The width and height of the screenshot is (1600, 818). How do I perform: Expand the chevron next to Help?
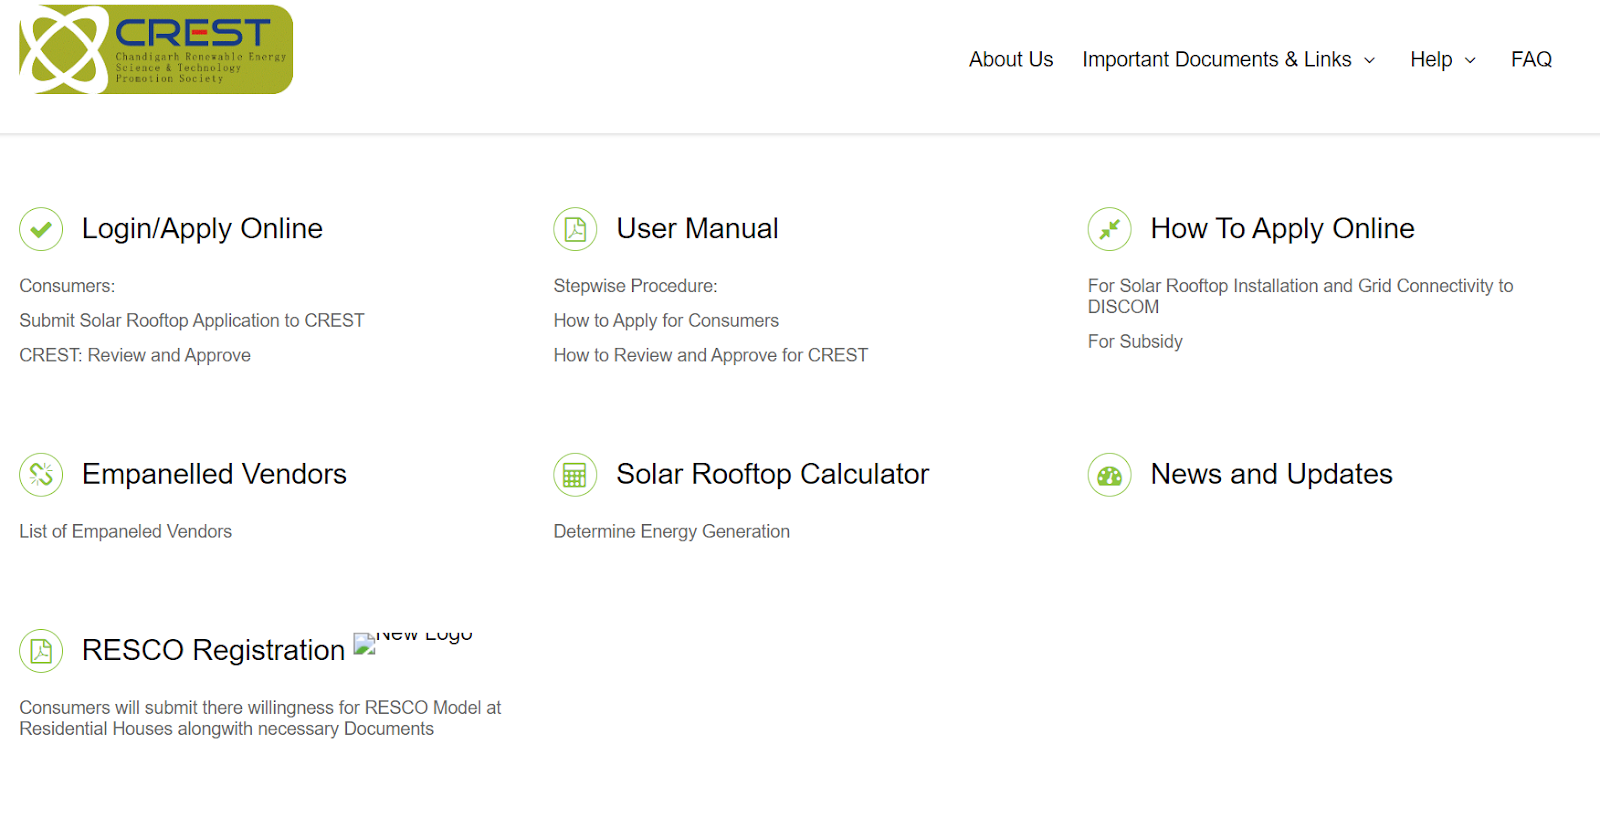(1470, 61)
